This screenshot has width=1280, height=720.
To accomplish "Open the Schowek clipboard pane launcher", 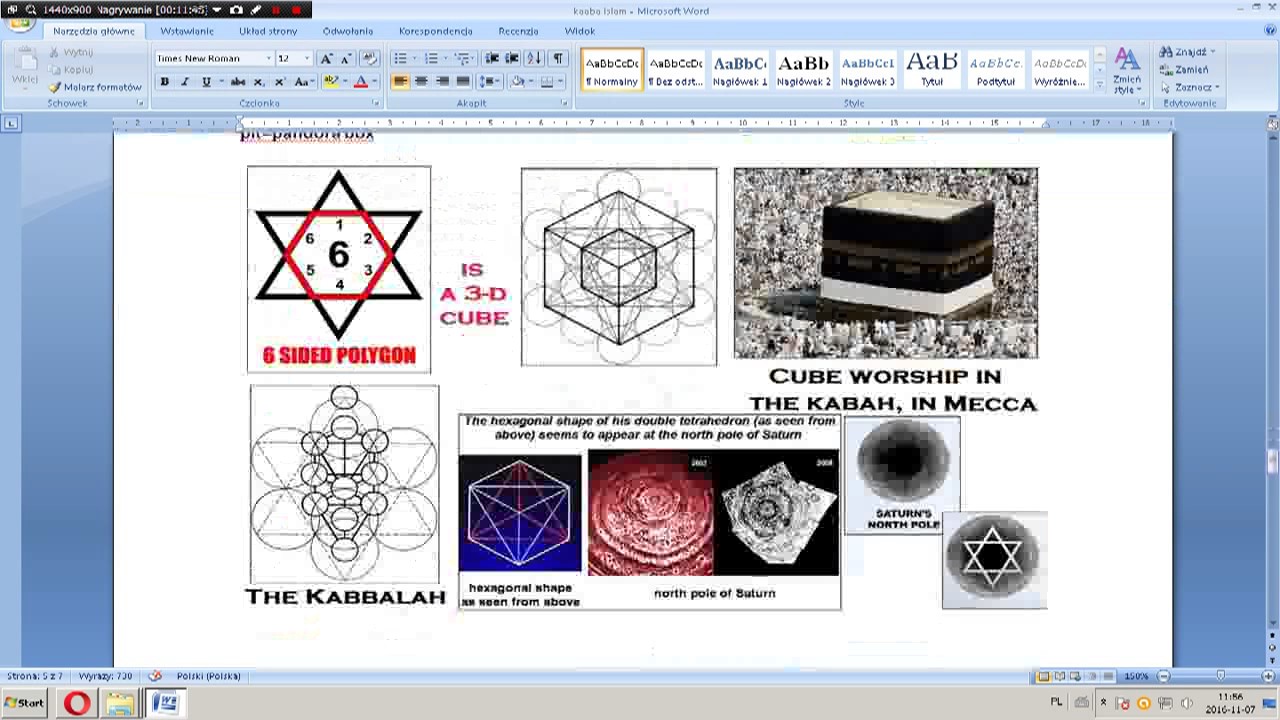I will (x=140, y=103).
